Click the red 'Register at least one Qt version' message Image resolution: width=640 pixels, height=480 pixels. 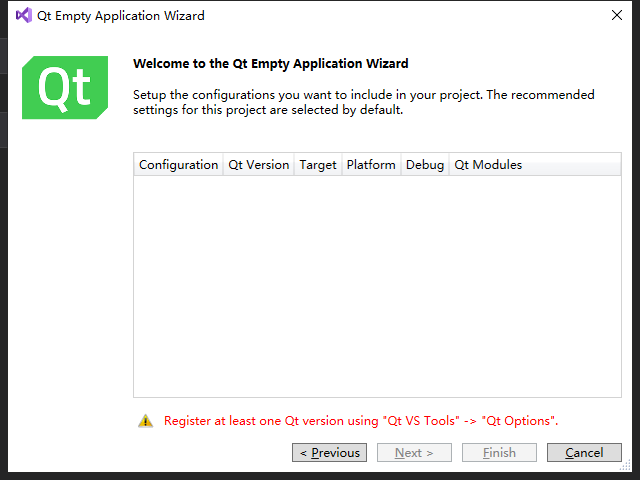pyautogui.click(x=361, y=421)
